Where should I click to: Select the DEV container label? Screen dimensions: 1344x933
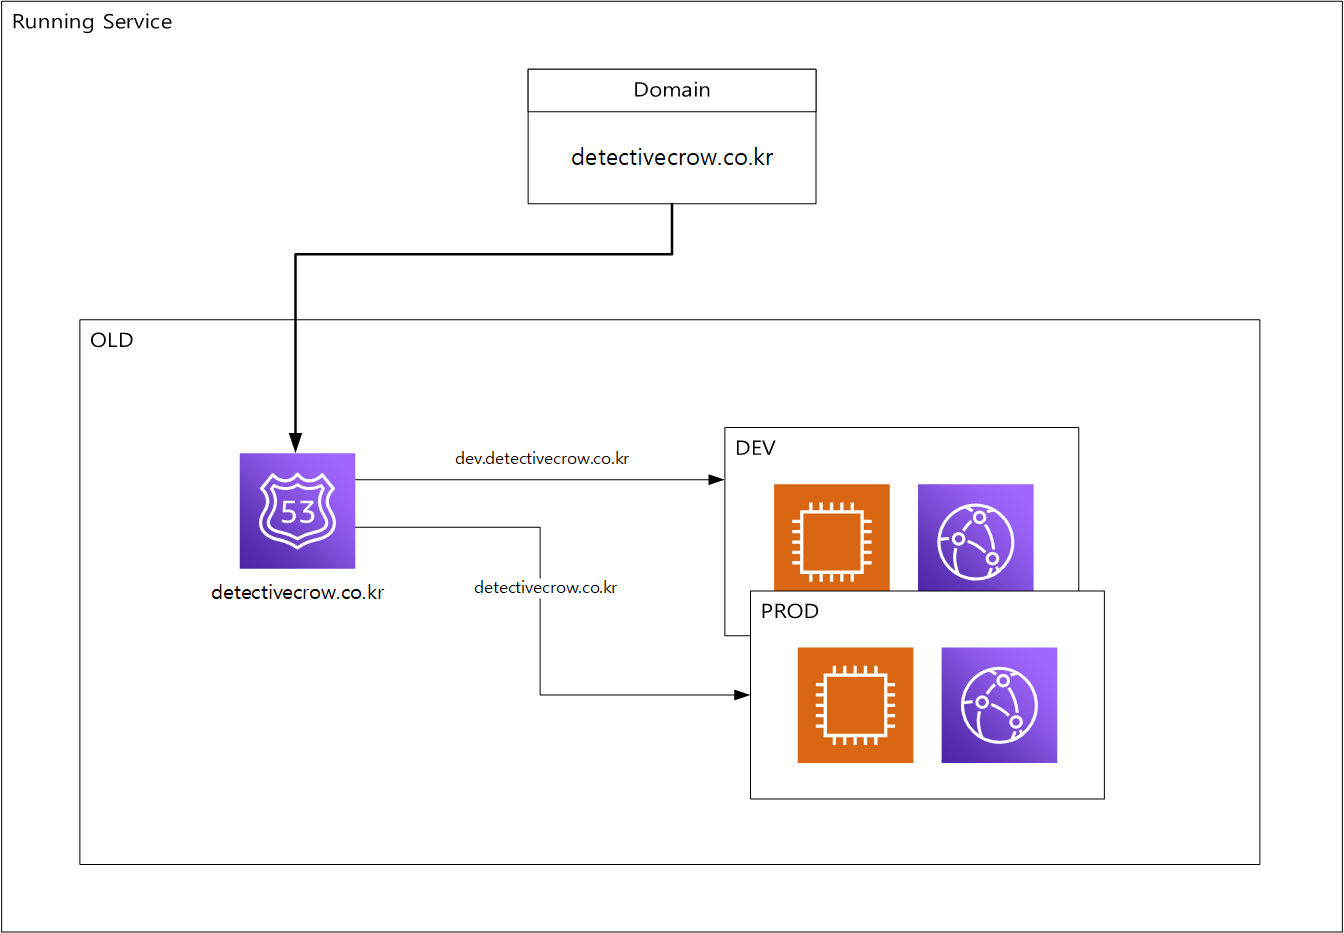[x=755, y=448]
